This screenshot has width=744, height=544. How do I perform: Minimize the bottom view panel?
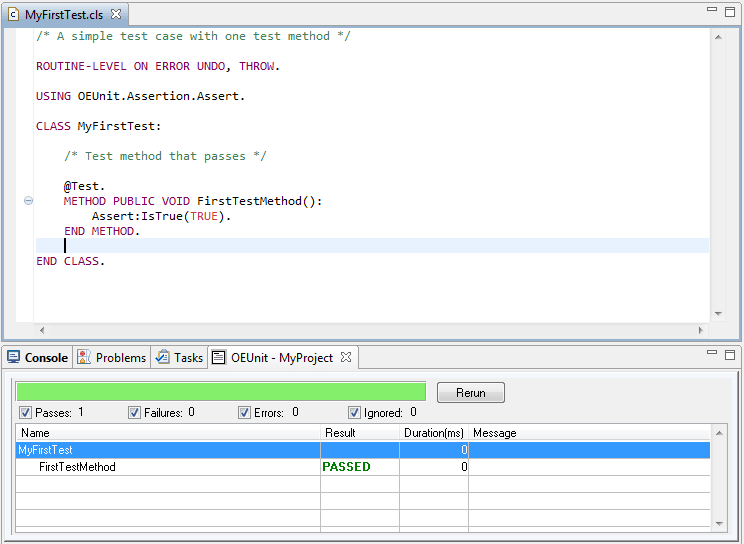[712, 353]
